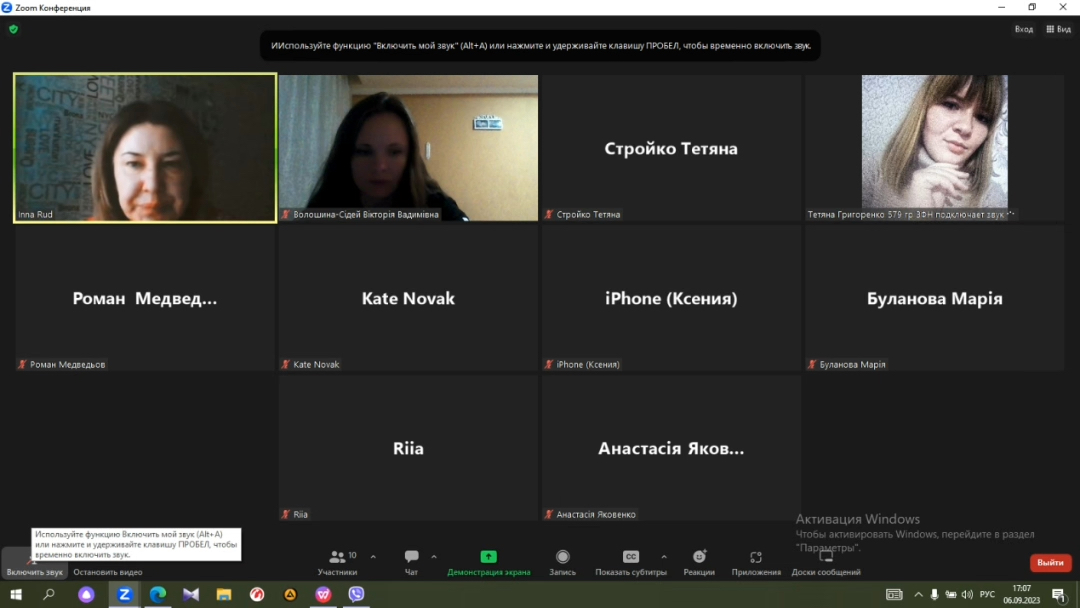Start recording with the Запись button

pyautogui.click(x=562, y=562)
